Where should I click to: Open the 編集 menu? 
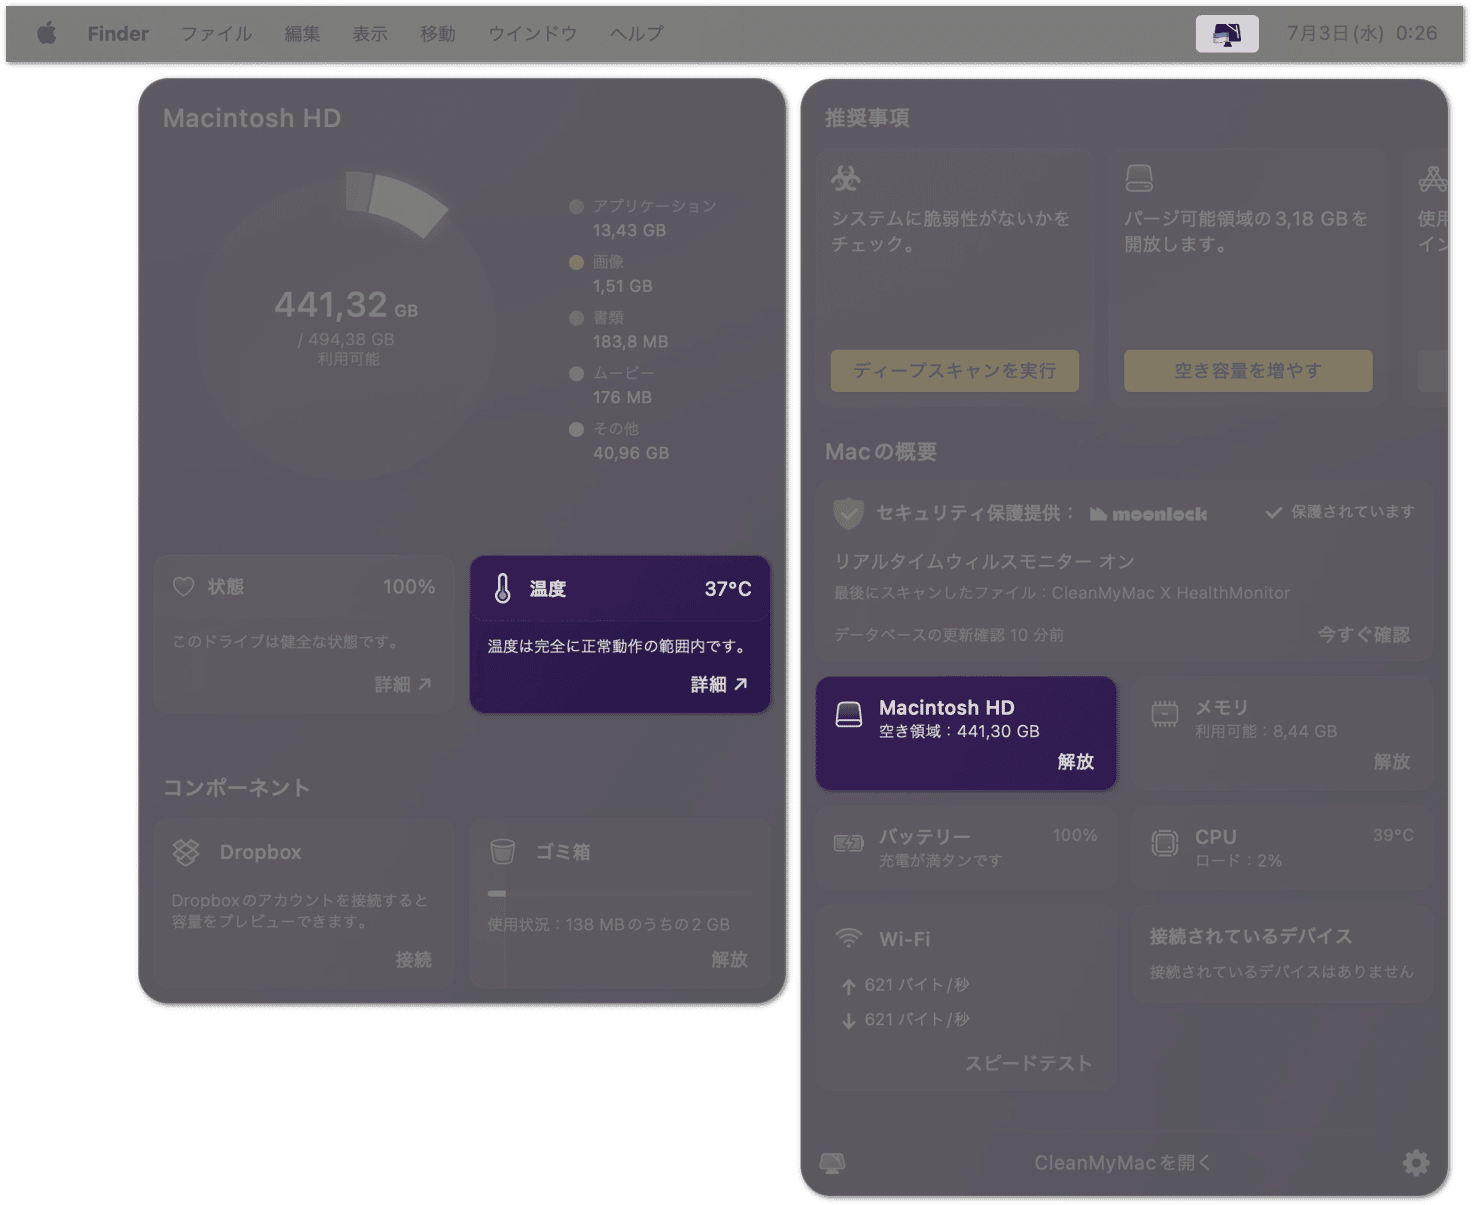302,33
